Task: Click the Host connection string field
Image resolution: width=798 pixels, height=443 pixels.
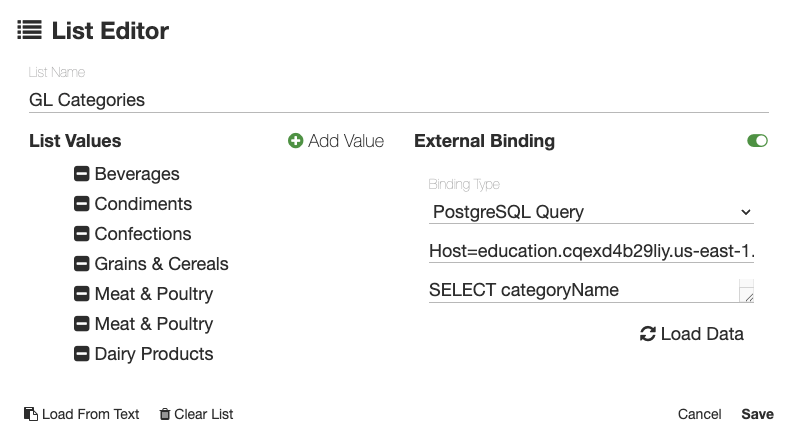Action: [x=590, y=251]
